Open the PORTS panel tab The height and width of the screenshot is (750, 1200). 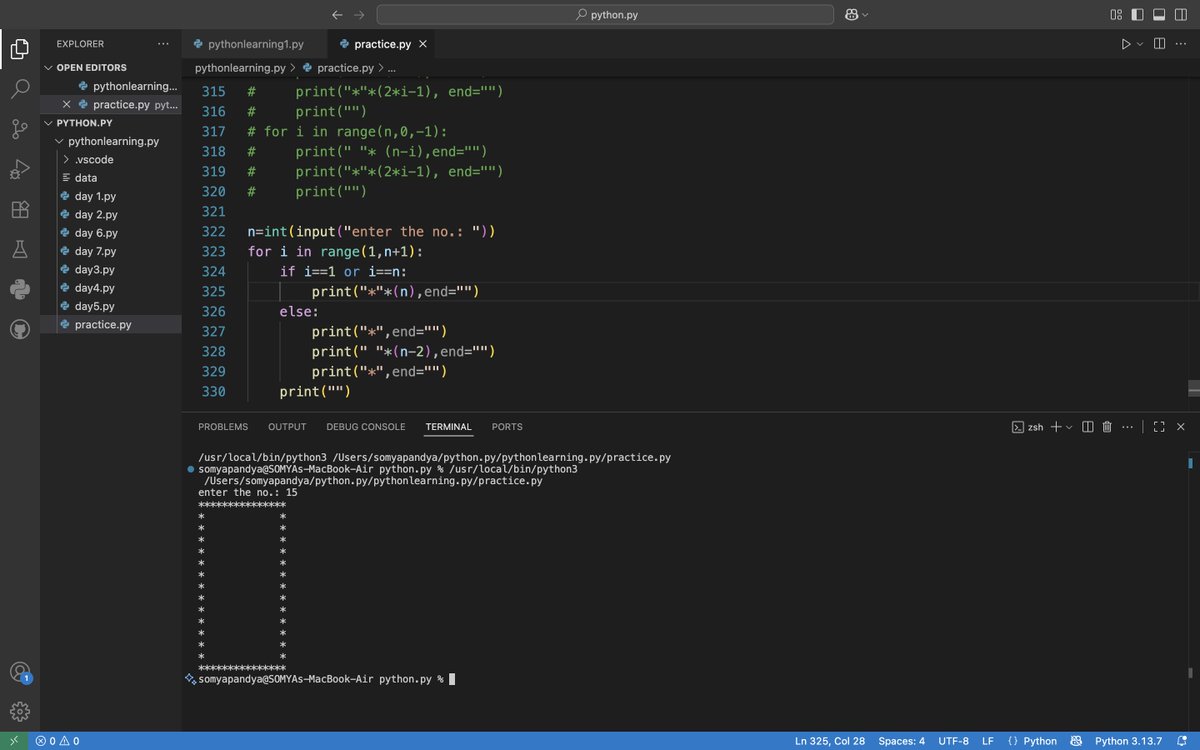(x=507, y=427)
